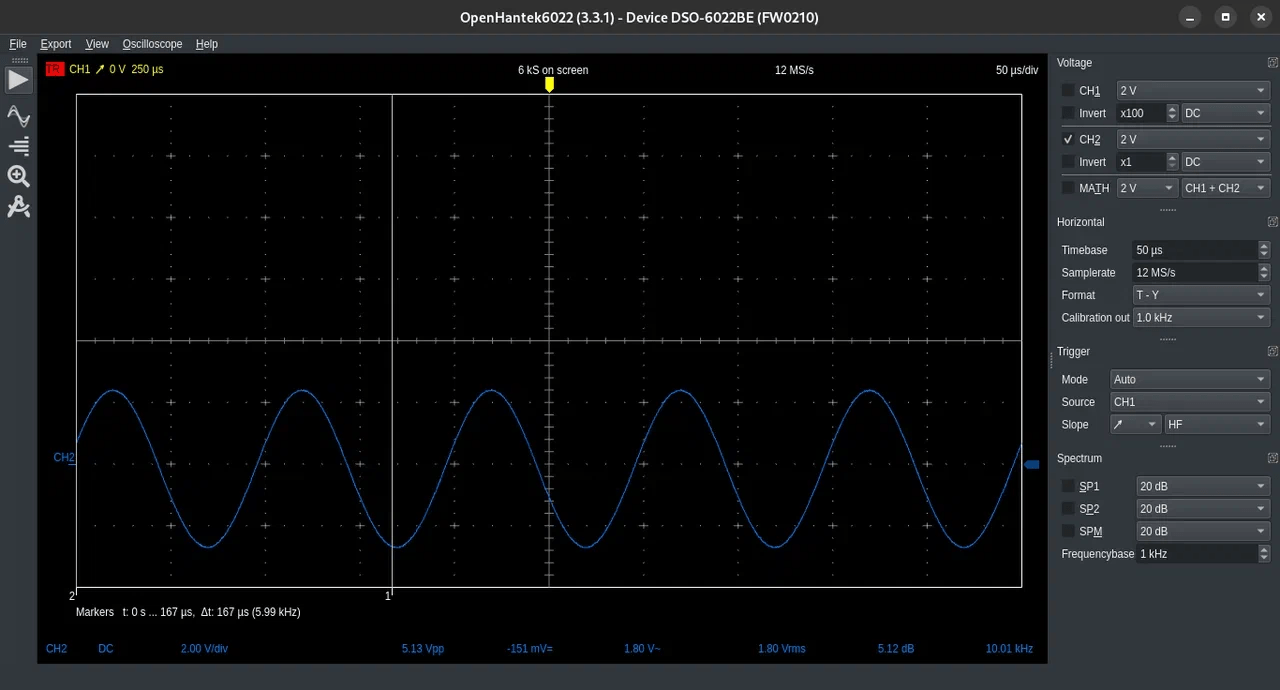Open the SP2 20 dB magnitude dropdown
The image size is (1280, 690).
pyautogui.click(x=1203, y=509)
